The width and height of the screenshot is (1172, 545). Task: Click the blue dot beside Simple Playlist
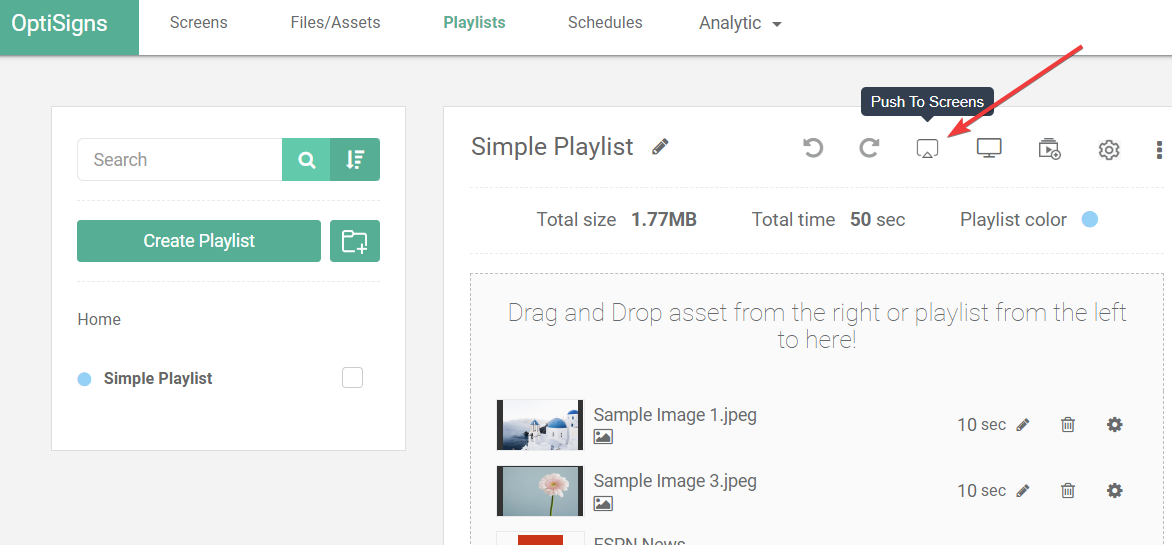[84, 379]
